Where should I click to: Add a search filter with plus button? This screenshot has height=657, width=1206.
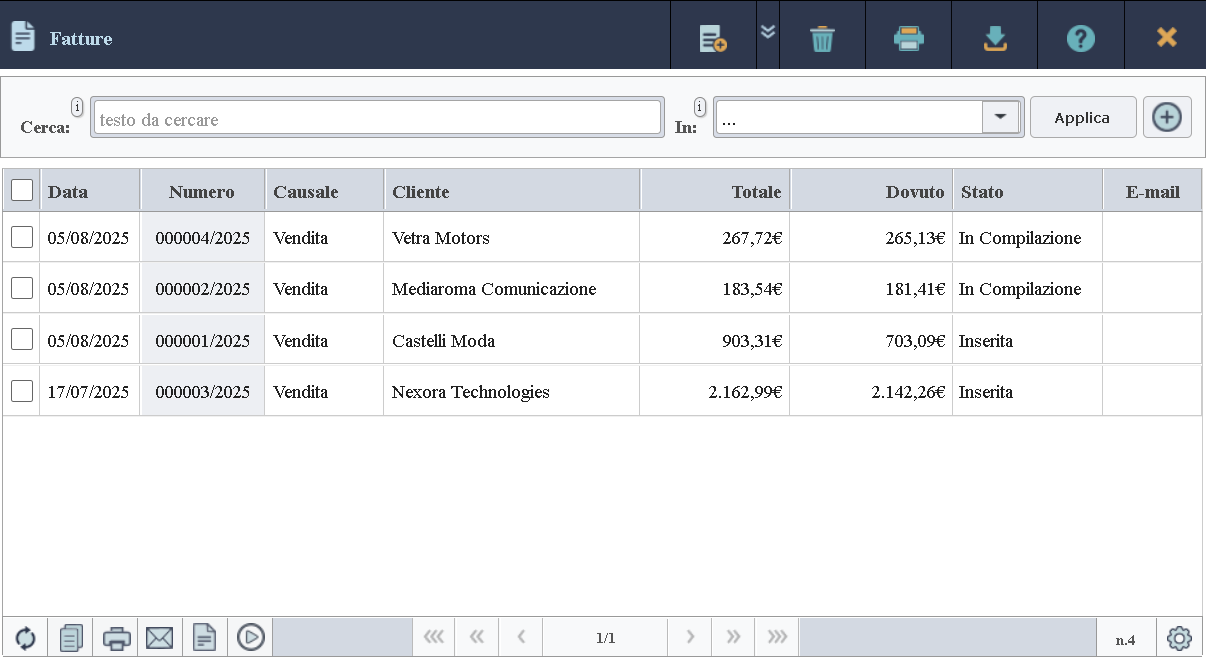(1166, 117)
